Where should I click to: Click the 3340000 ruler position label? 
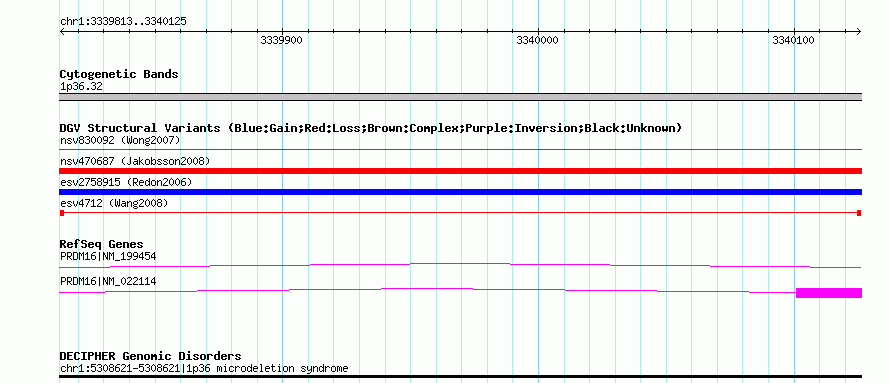coord(537,40)
